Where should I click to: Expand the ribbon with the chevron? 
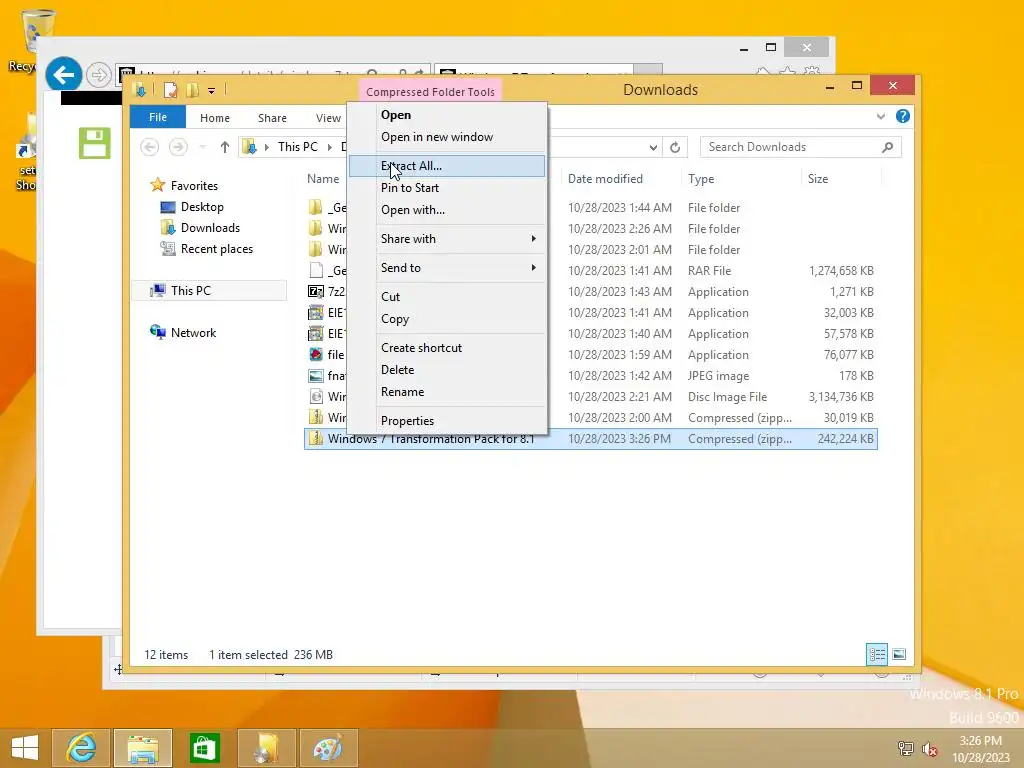click(x=880, y=116)
